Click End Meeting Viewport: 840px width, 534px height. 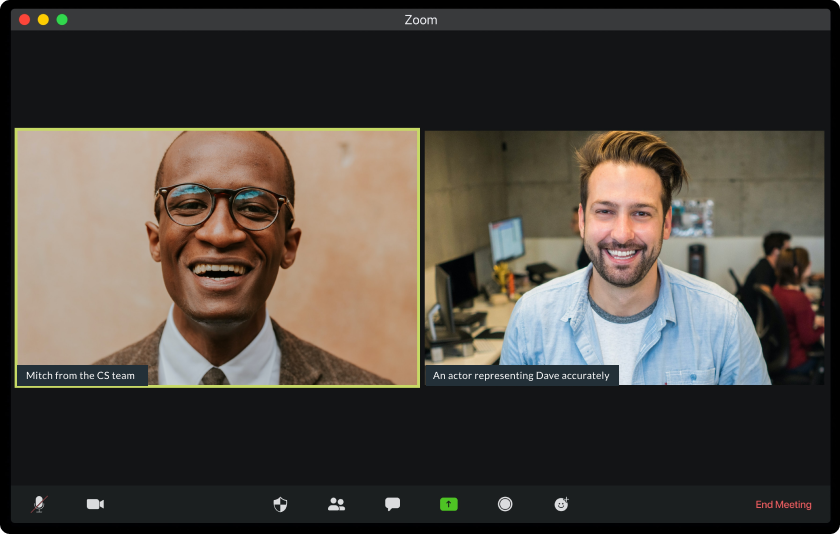[783, 505]
